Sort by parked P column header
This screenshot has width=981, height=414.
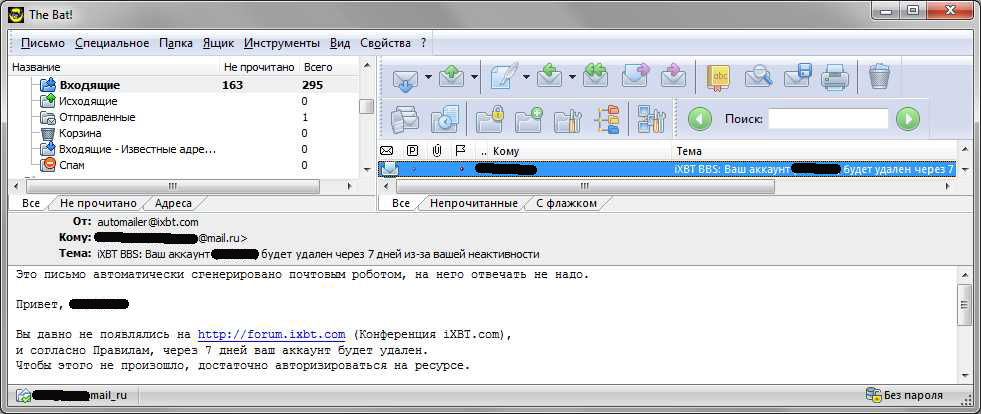coord(412,151)
